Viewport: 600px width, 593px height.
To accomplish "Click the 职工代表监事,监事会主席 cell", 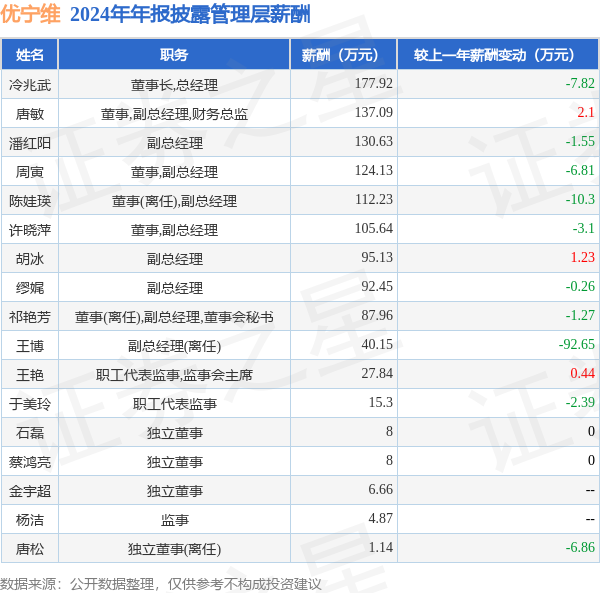I will pos(174,375).
